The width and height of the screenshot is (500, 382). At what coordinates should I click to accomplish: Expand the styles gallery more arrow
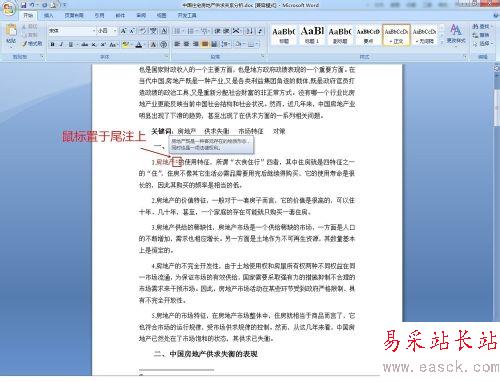(442, 42)
